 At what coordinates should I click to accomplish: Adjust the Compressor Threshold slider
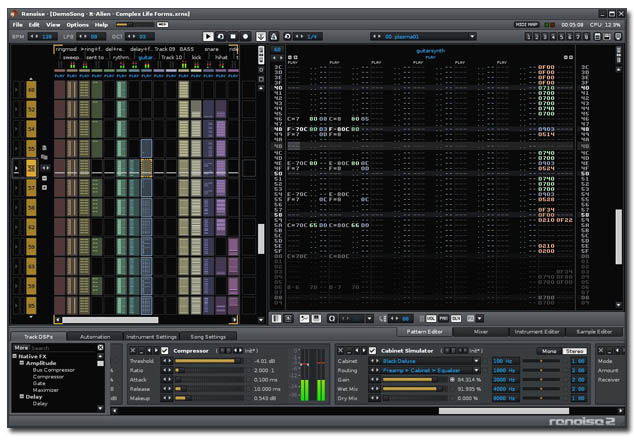(209, 361)
